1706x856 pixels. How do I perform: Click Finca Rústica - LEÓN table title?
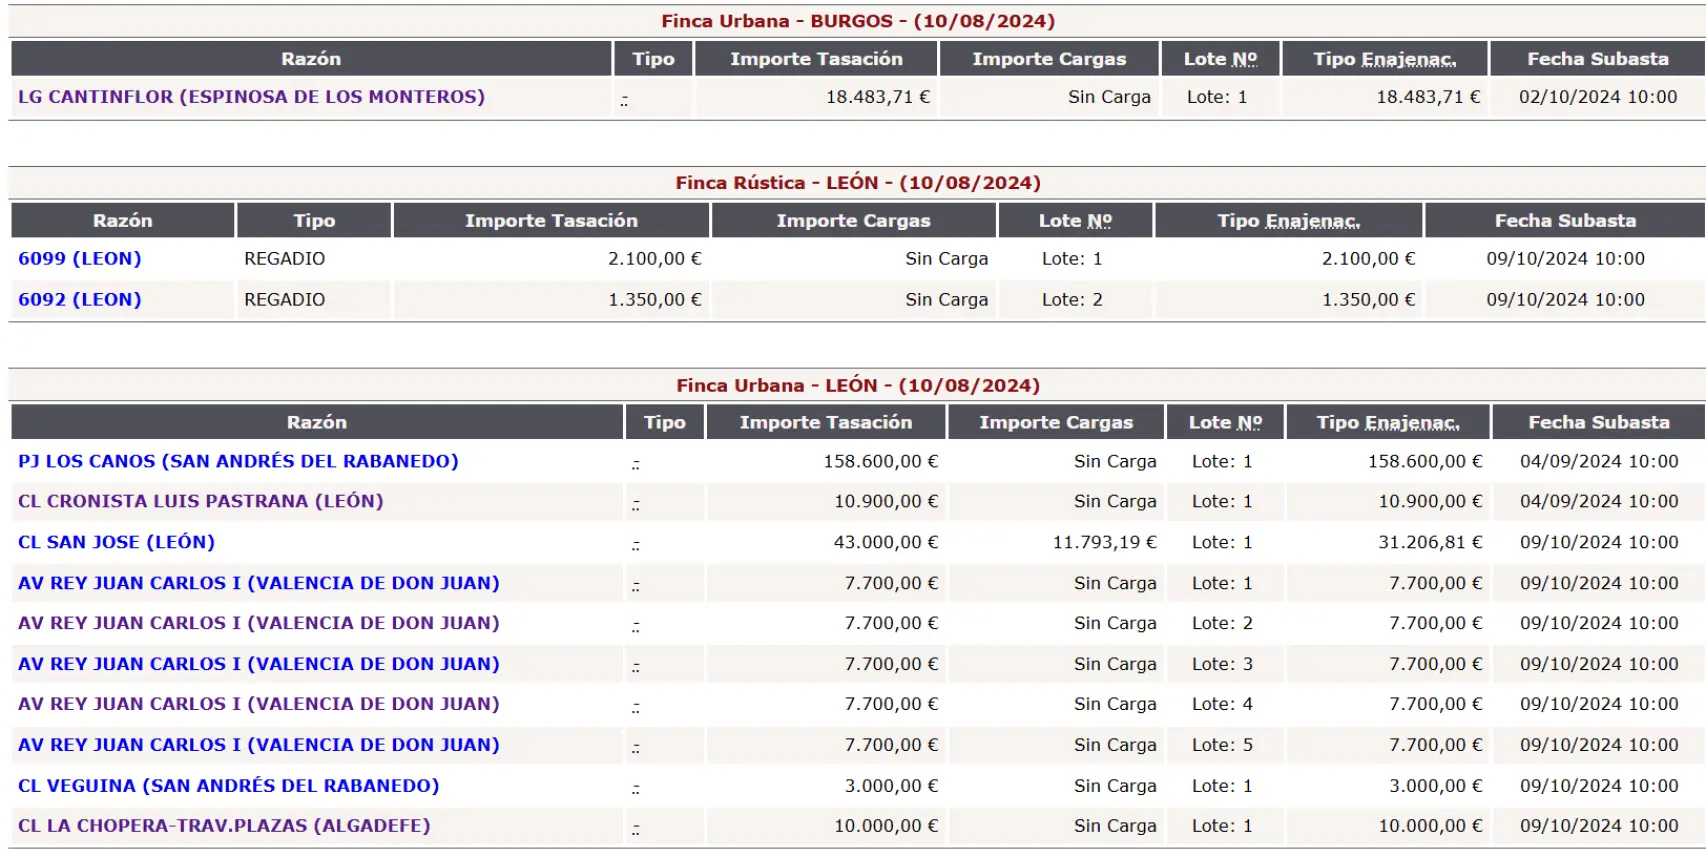858,183
